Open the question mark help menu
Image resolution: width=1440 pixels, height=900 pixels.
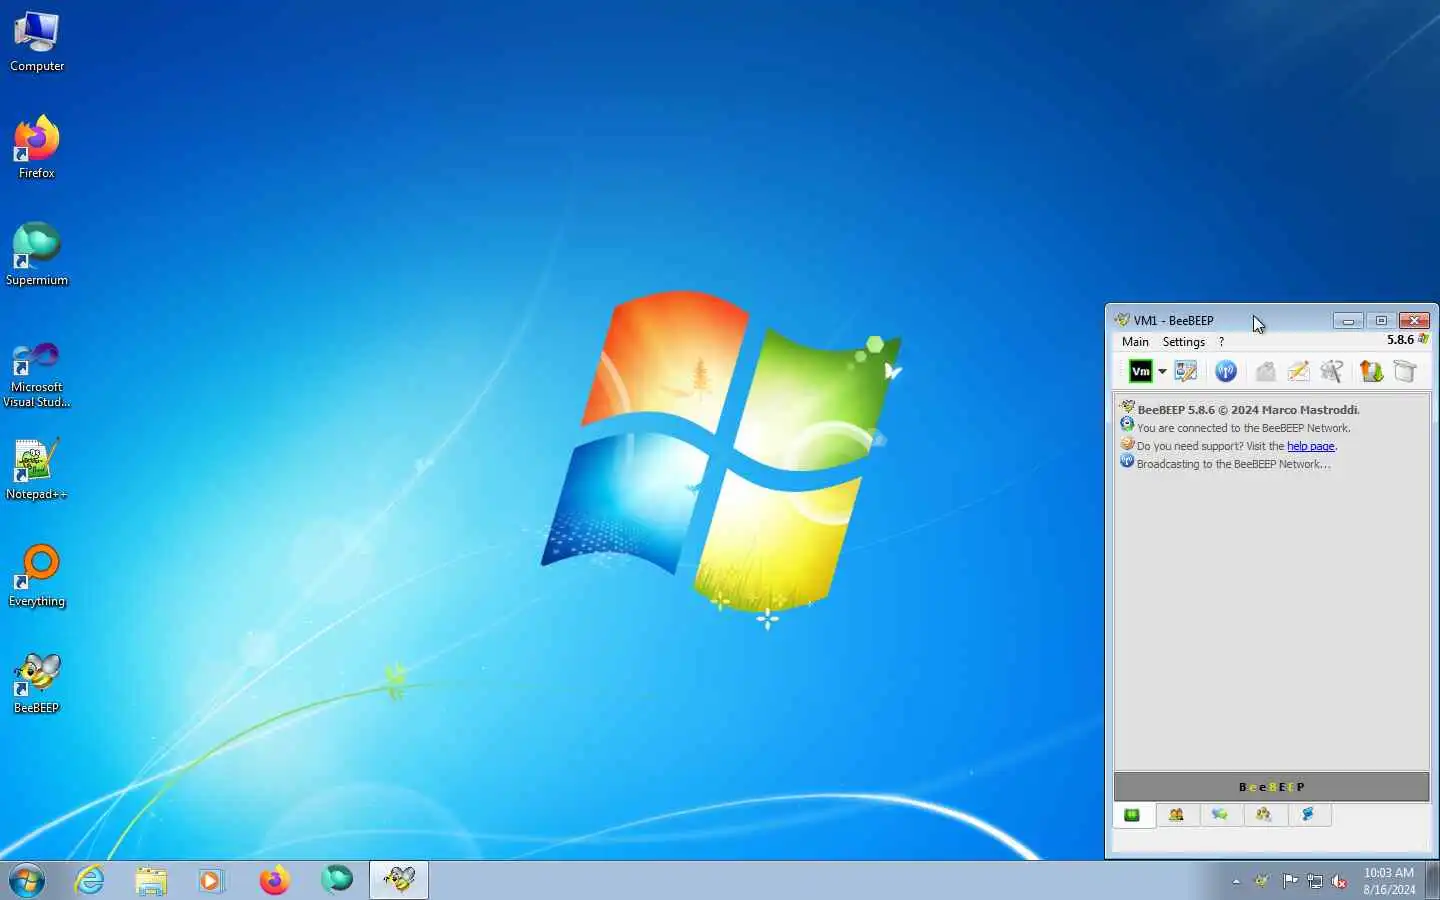[1221, 342]
